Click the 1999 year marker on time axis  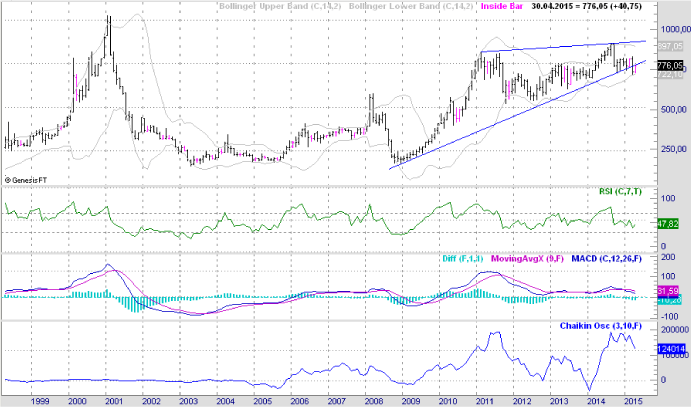[39, 400]
